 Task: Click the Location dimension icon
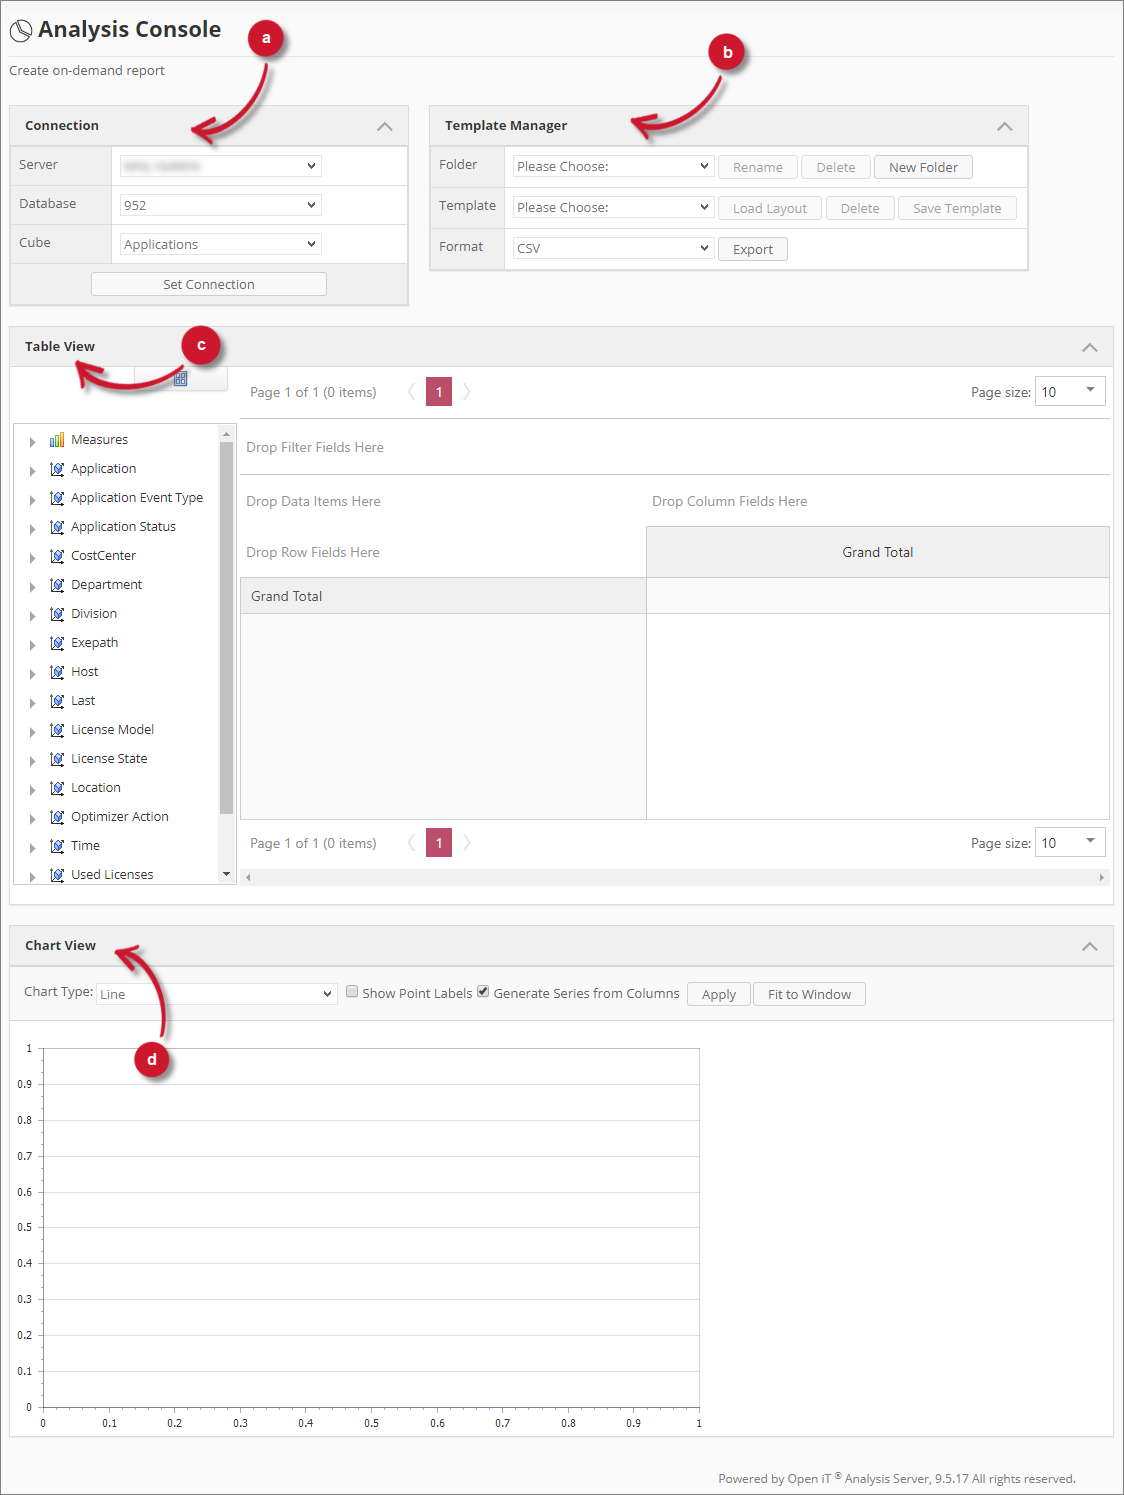click(56, 787)
